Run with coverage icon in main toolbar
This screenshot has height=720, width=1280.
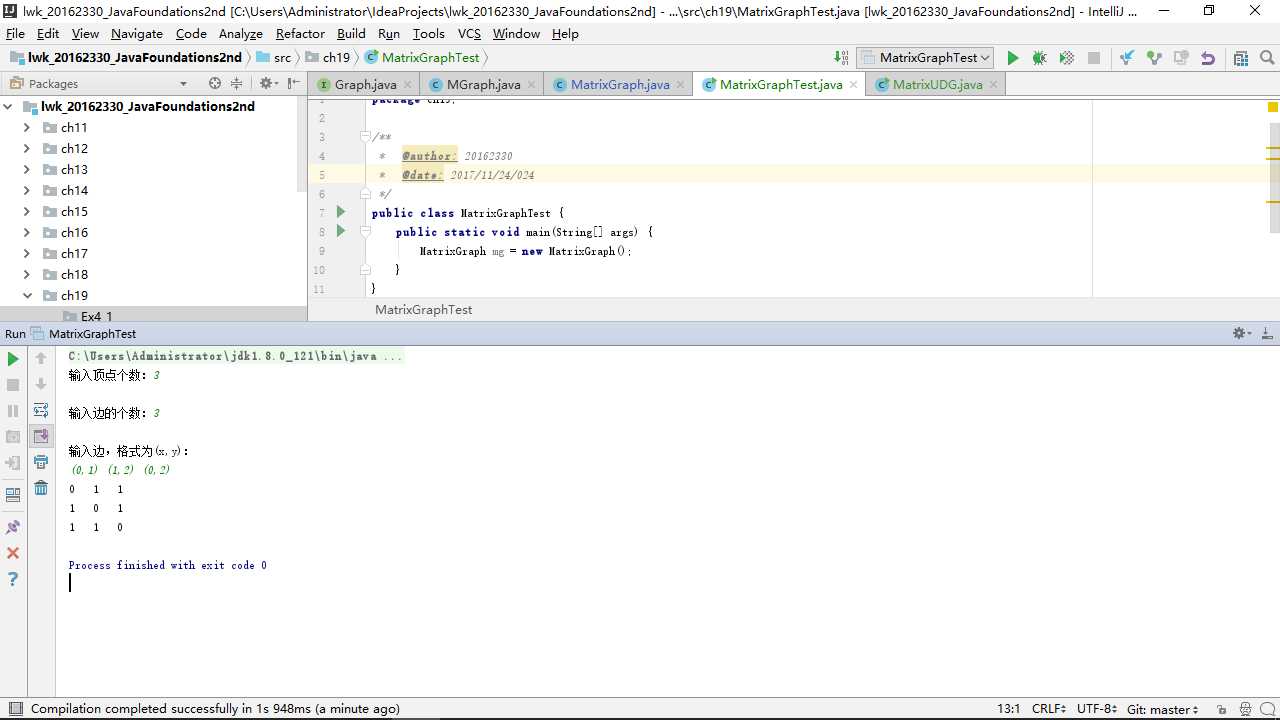click(1066, 58)
